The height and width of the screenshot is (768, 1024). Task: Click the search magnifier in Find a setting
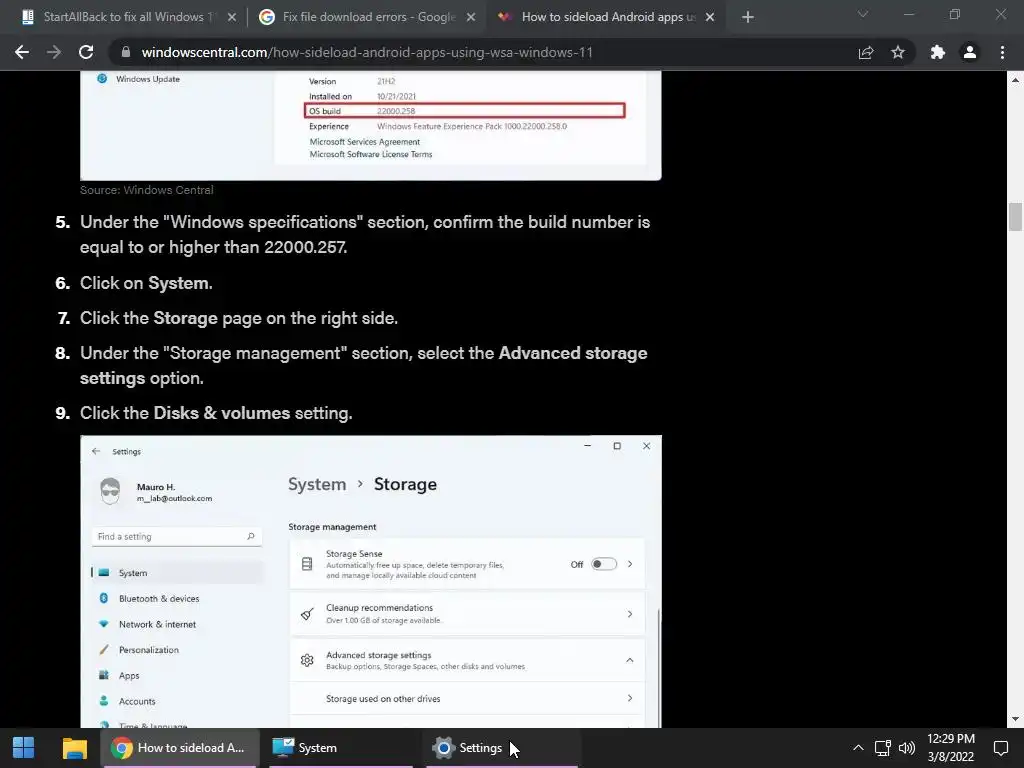251,536
